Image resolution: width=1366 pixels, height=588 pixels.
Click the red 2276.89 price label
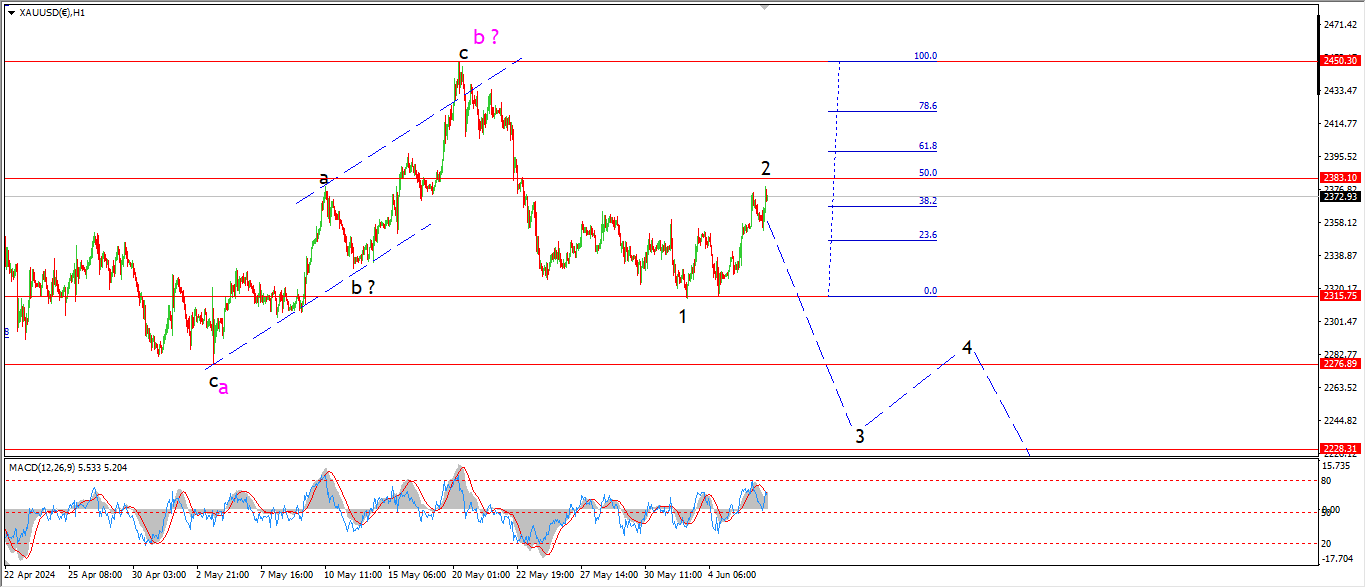tap(1340, 364)
